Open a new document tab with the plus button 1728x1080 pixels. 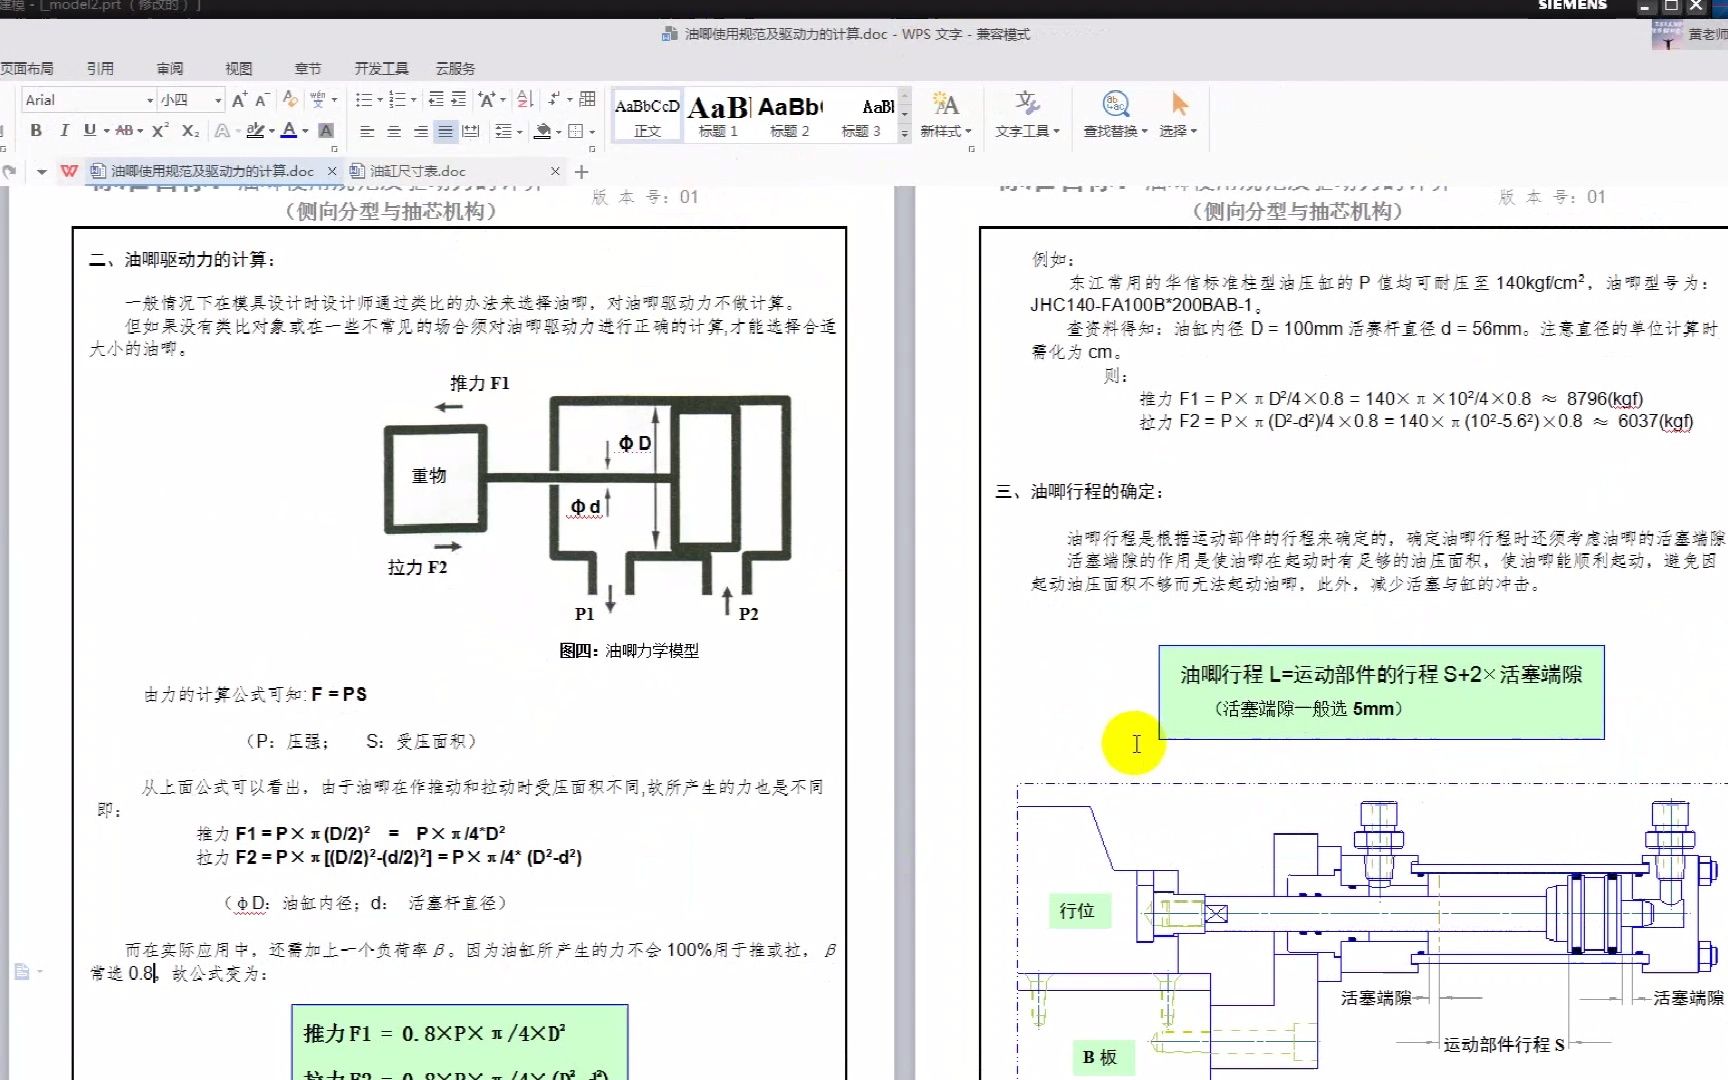click(581, 171)
